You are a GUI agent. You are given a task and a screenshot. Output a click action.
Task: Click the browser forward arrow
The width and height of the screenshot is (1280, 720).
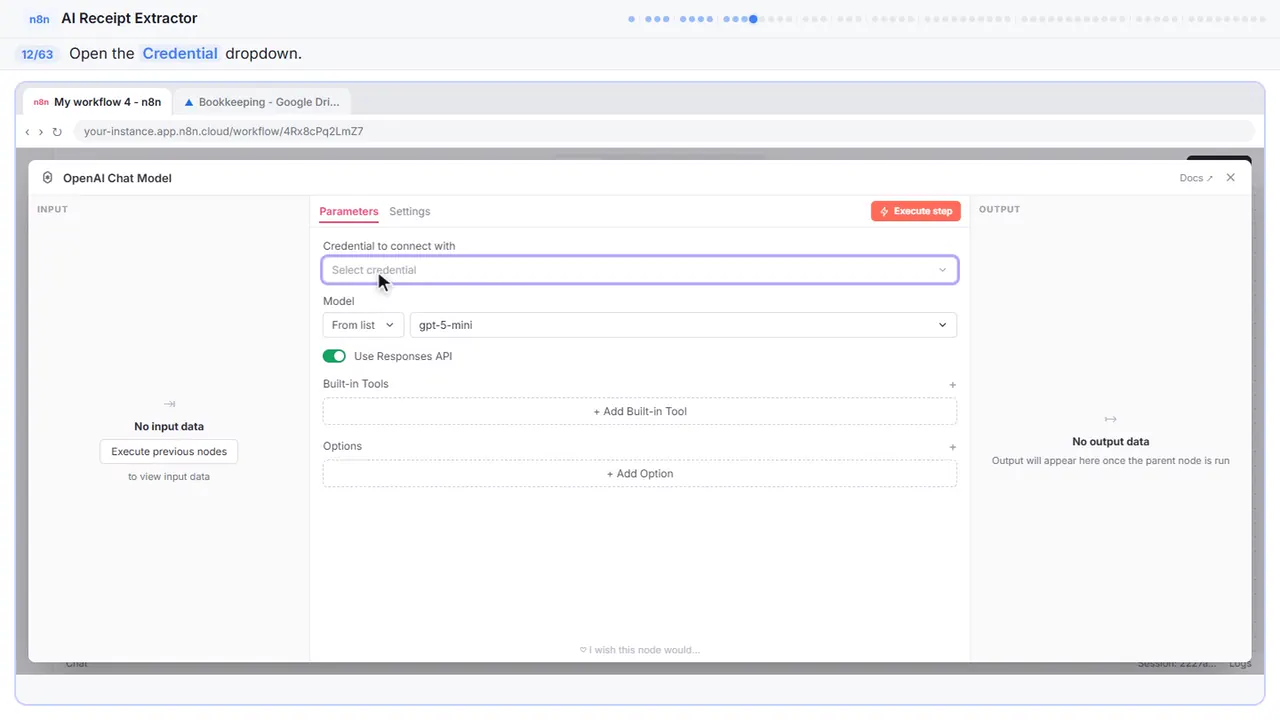(41, 131)
